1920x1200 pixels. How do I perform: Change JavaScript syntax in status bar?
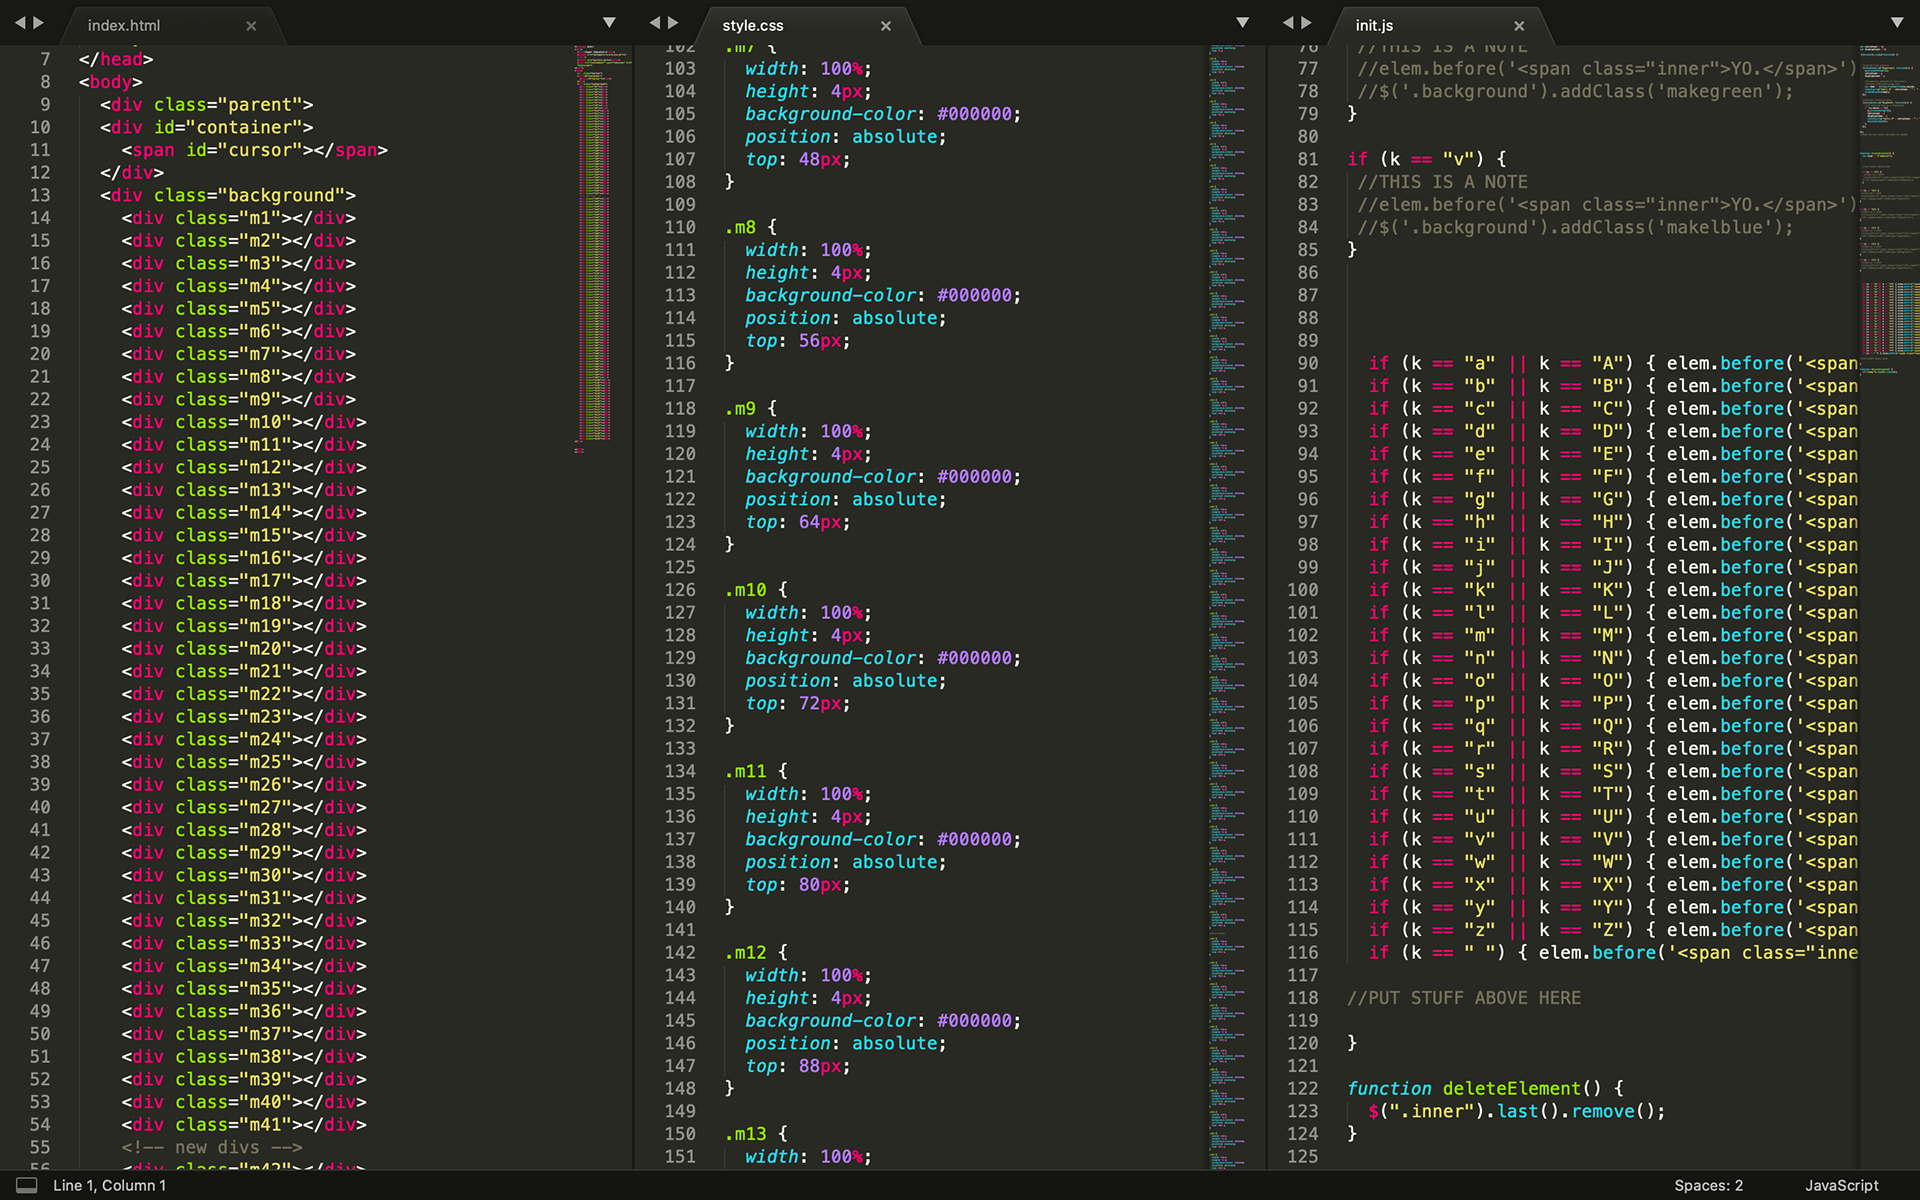pos(1841,1185)
